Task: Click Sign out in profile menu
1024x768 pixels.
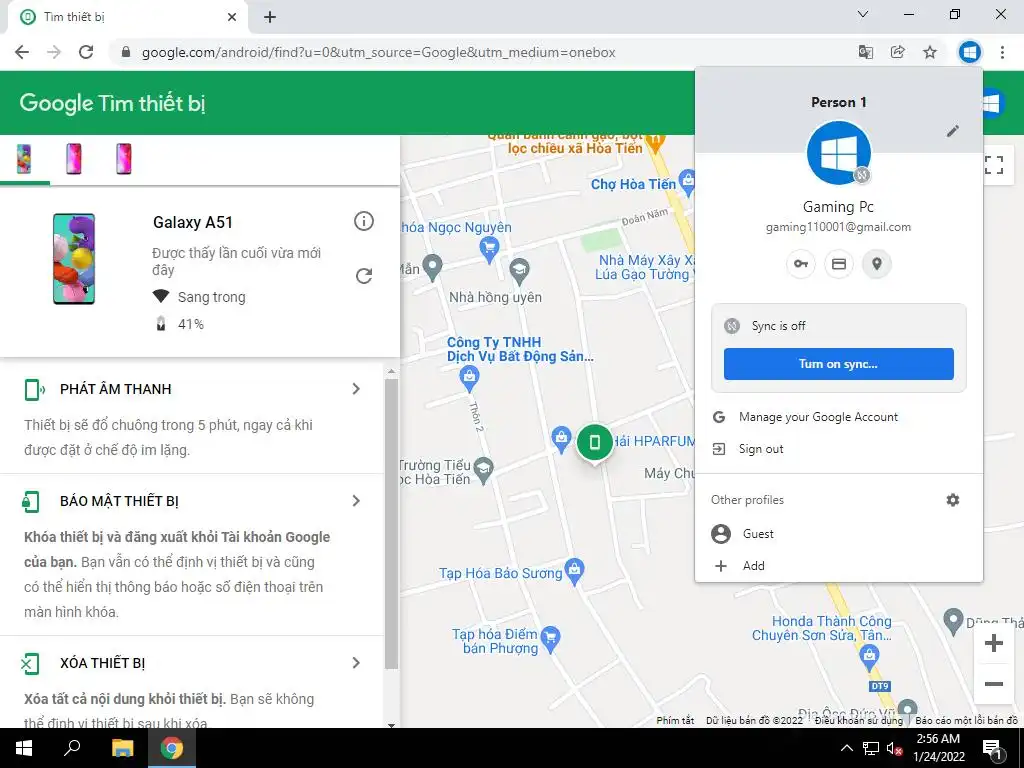Action: tap(839, 449)
